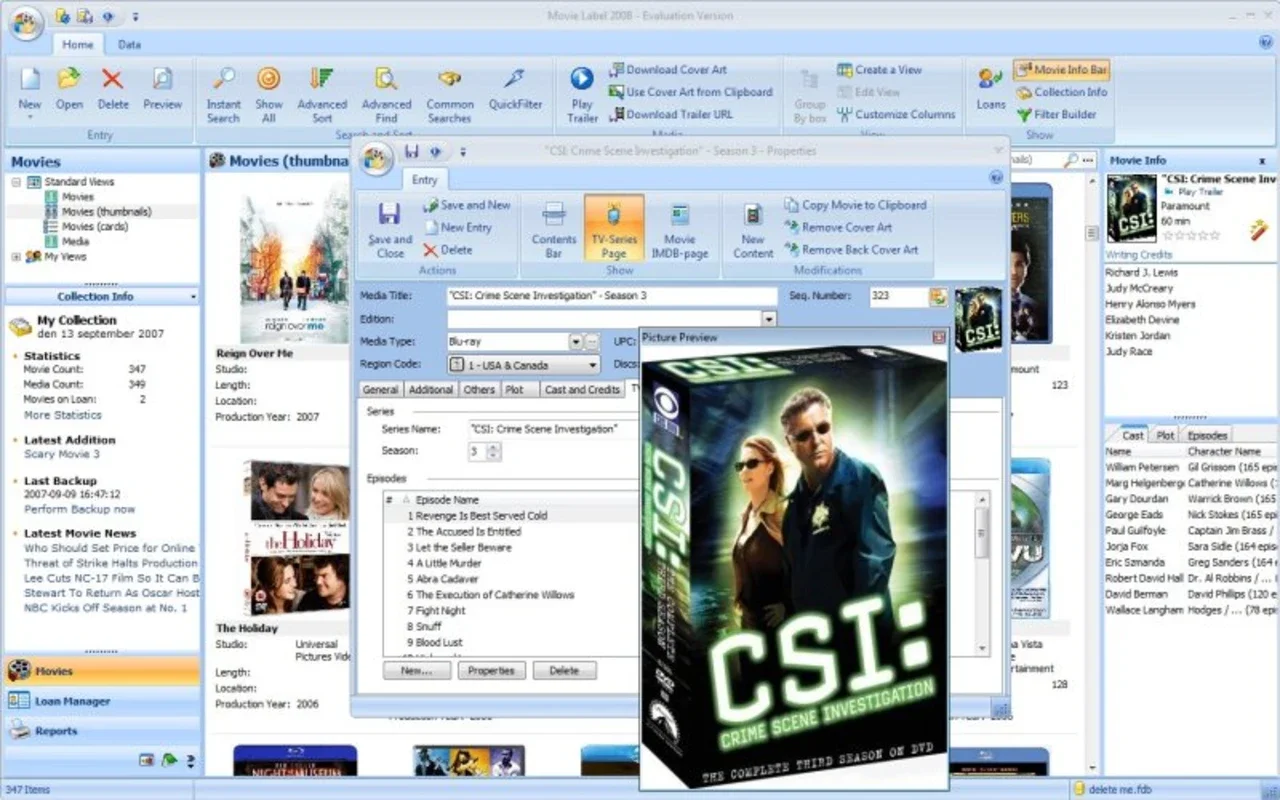Screen dimensions: 1280x800
Task: Click Download Trailer URL
Action: (671, 114)
